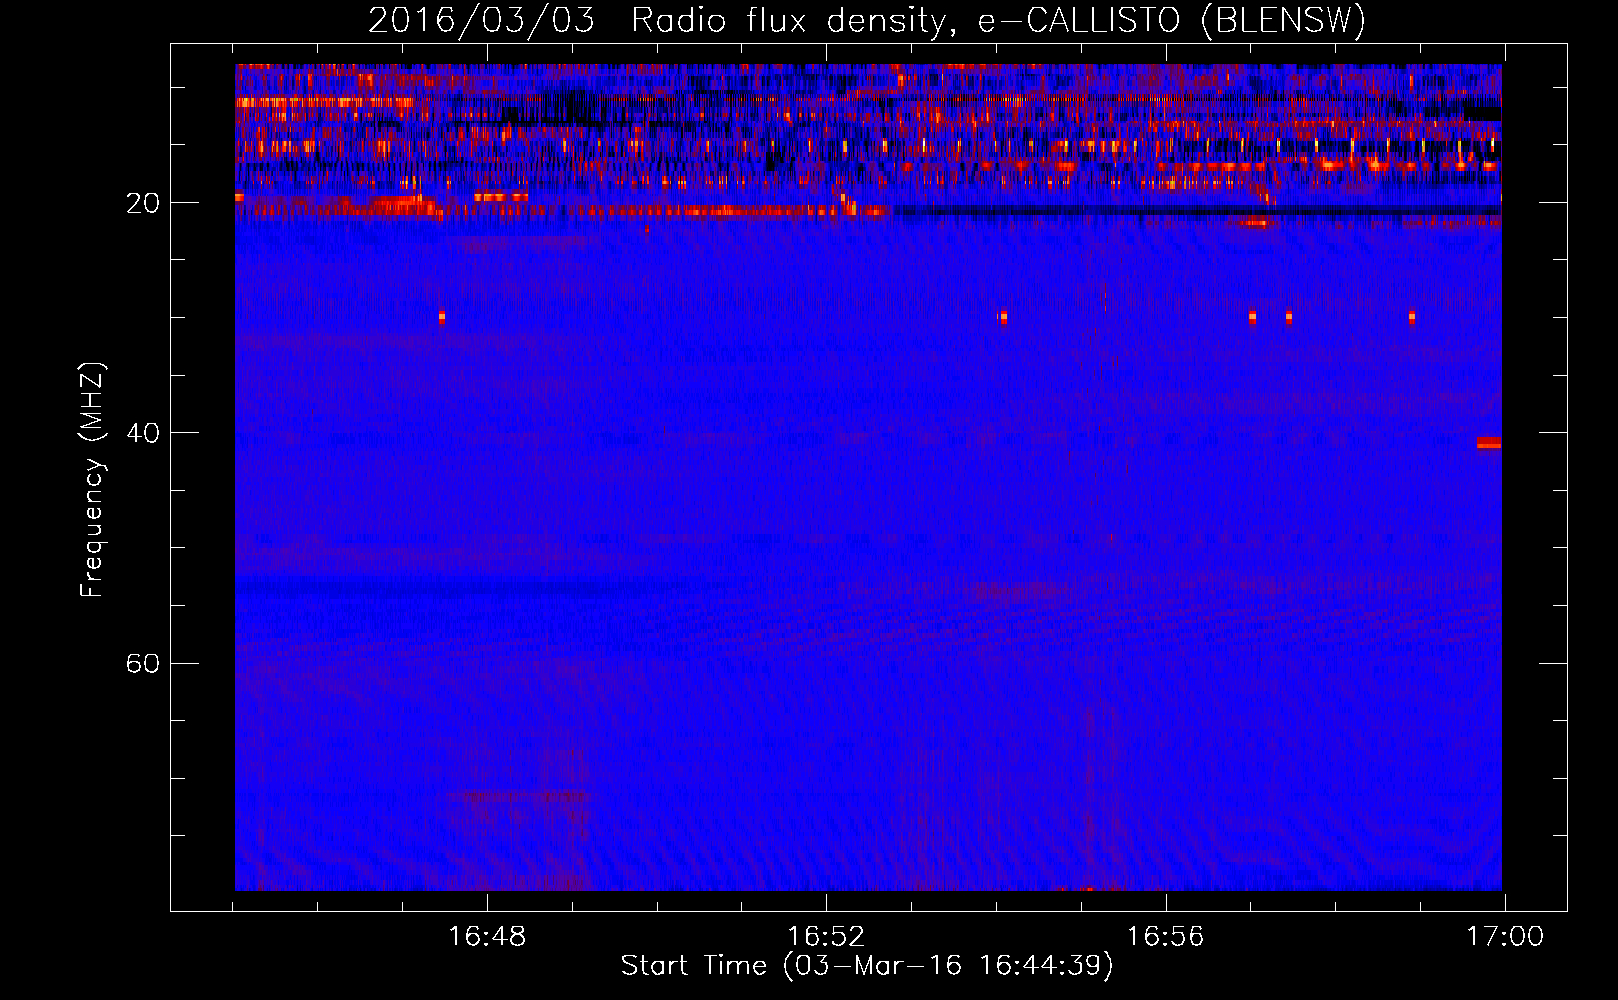
Task: Click the plot title "Radio flux density, e-CALLISTO (BLENSW)"
Action: [998, 21]
